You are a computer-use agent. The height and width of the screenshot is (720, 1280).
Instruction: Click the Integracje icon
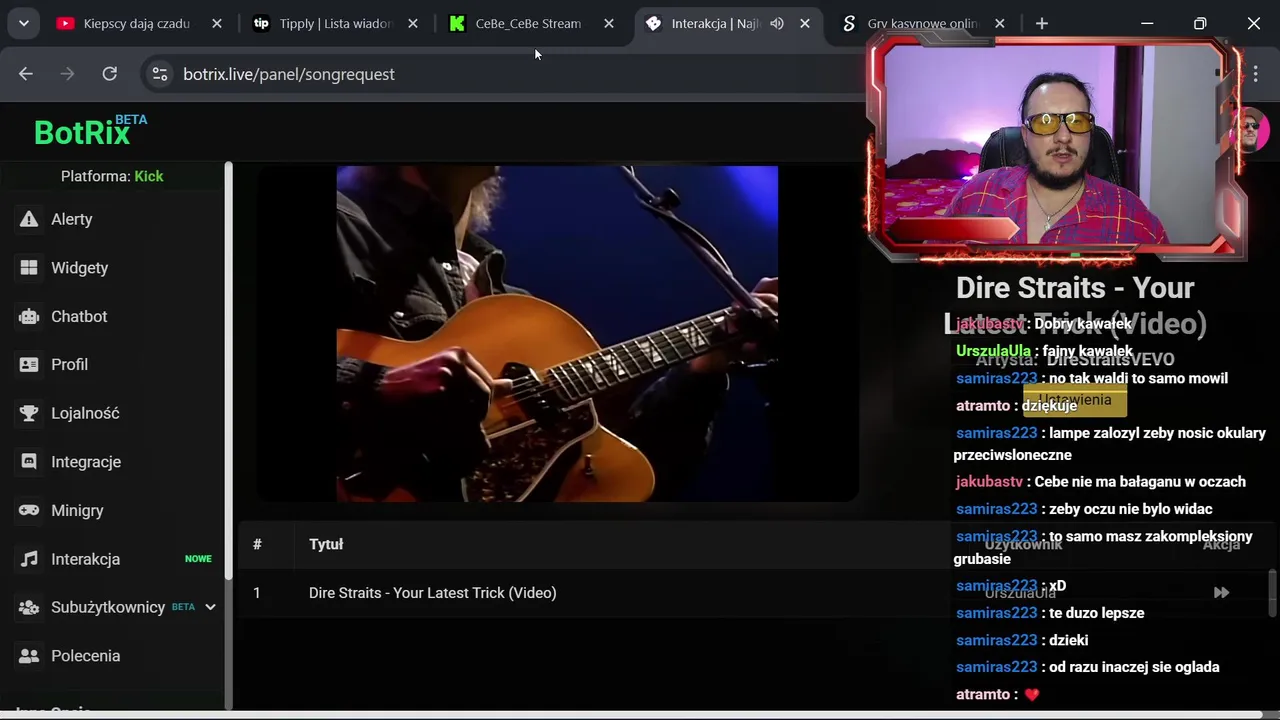pyautogui.click(x=29, y=462)
